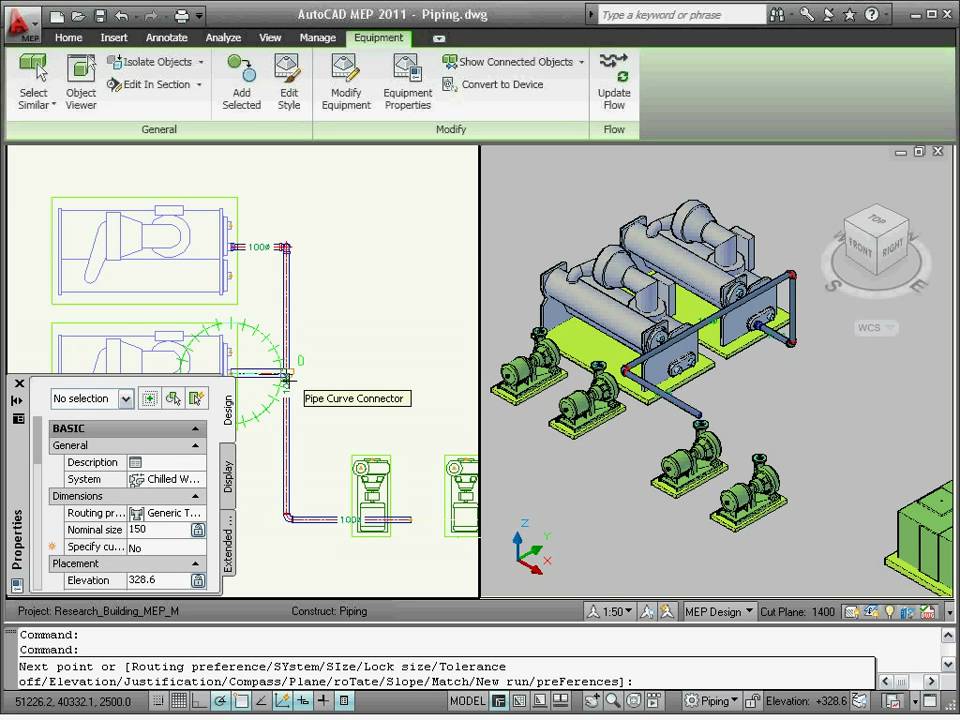Switch to the Display tab of Properties
This screenshot has width=960, height=720.
(x=228, y=477)
